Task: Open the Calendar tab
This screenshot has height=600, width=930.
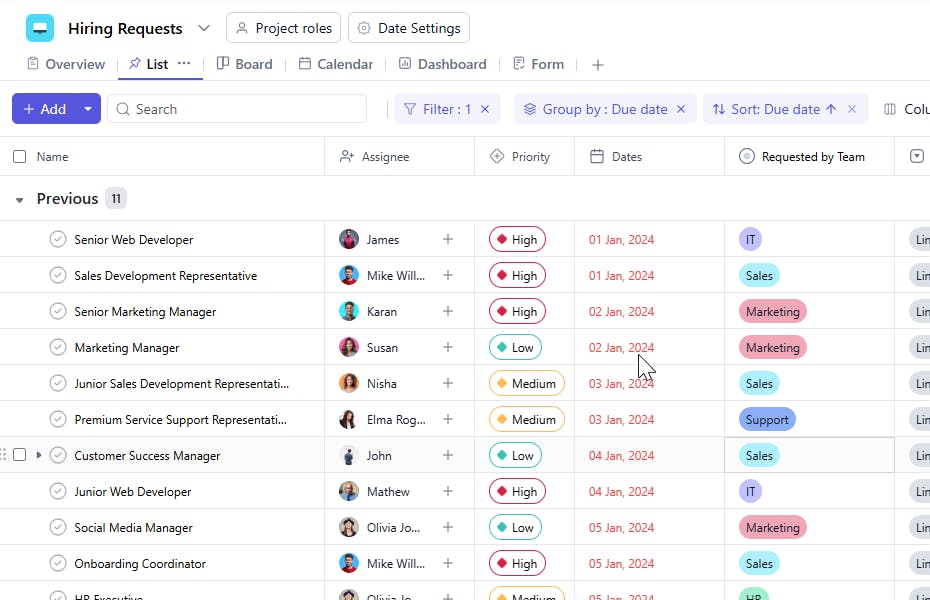Action: pyautogui.click(x=335, y=64)
